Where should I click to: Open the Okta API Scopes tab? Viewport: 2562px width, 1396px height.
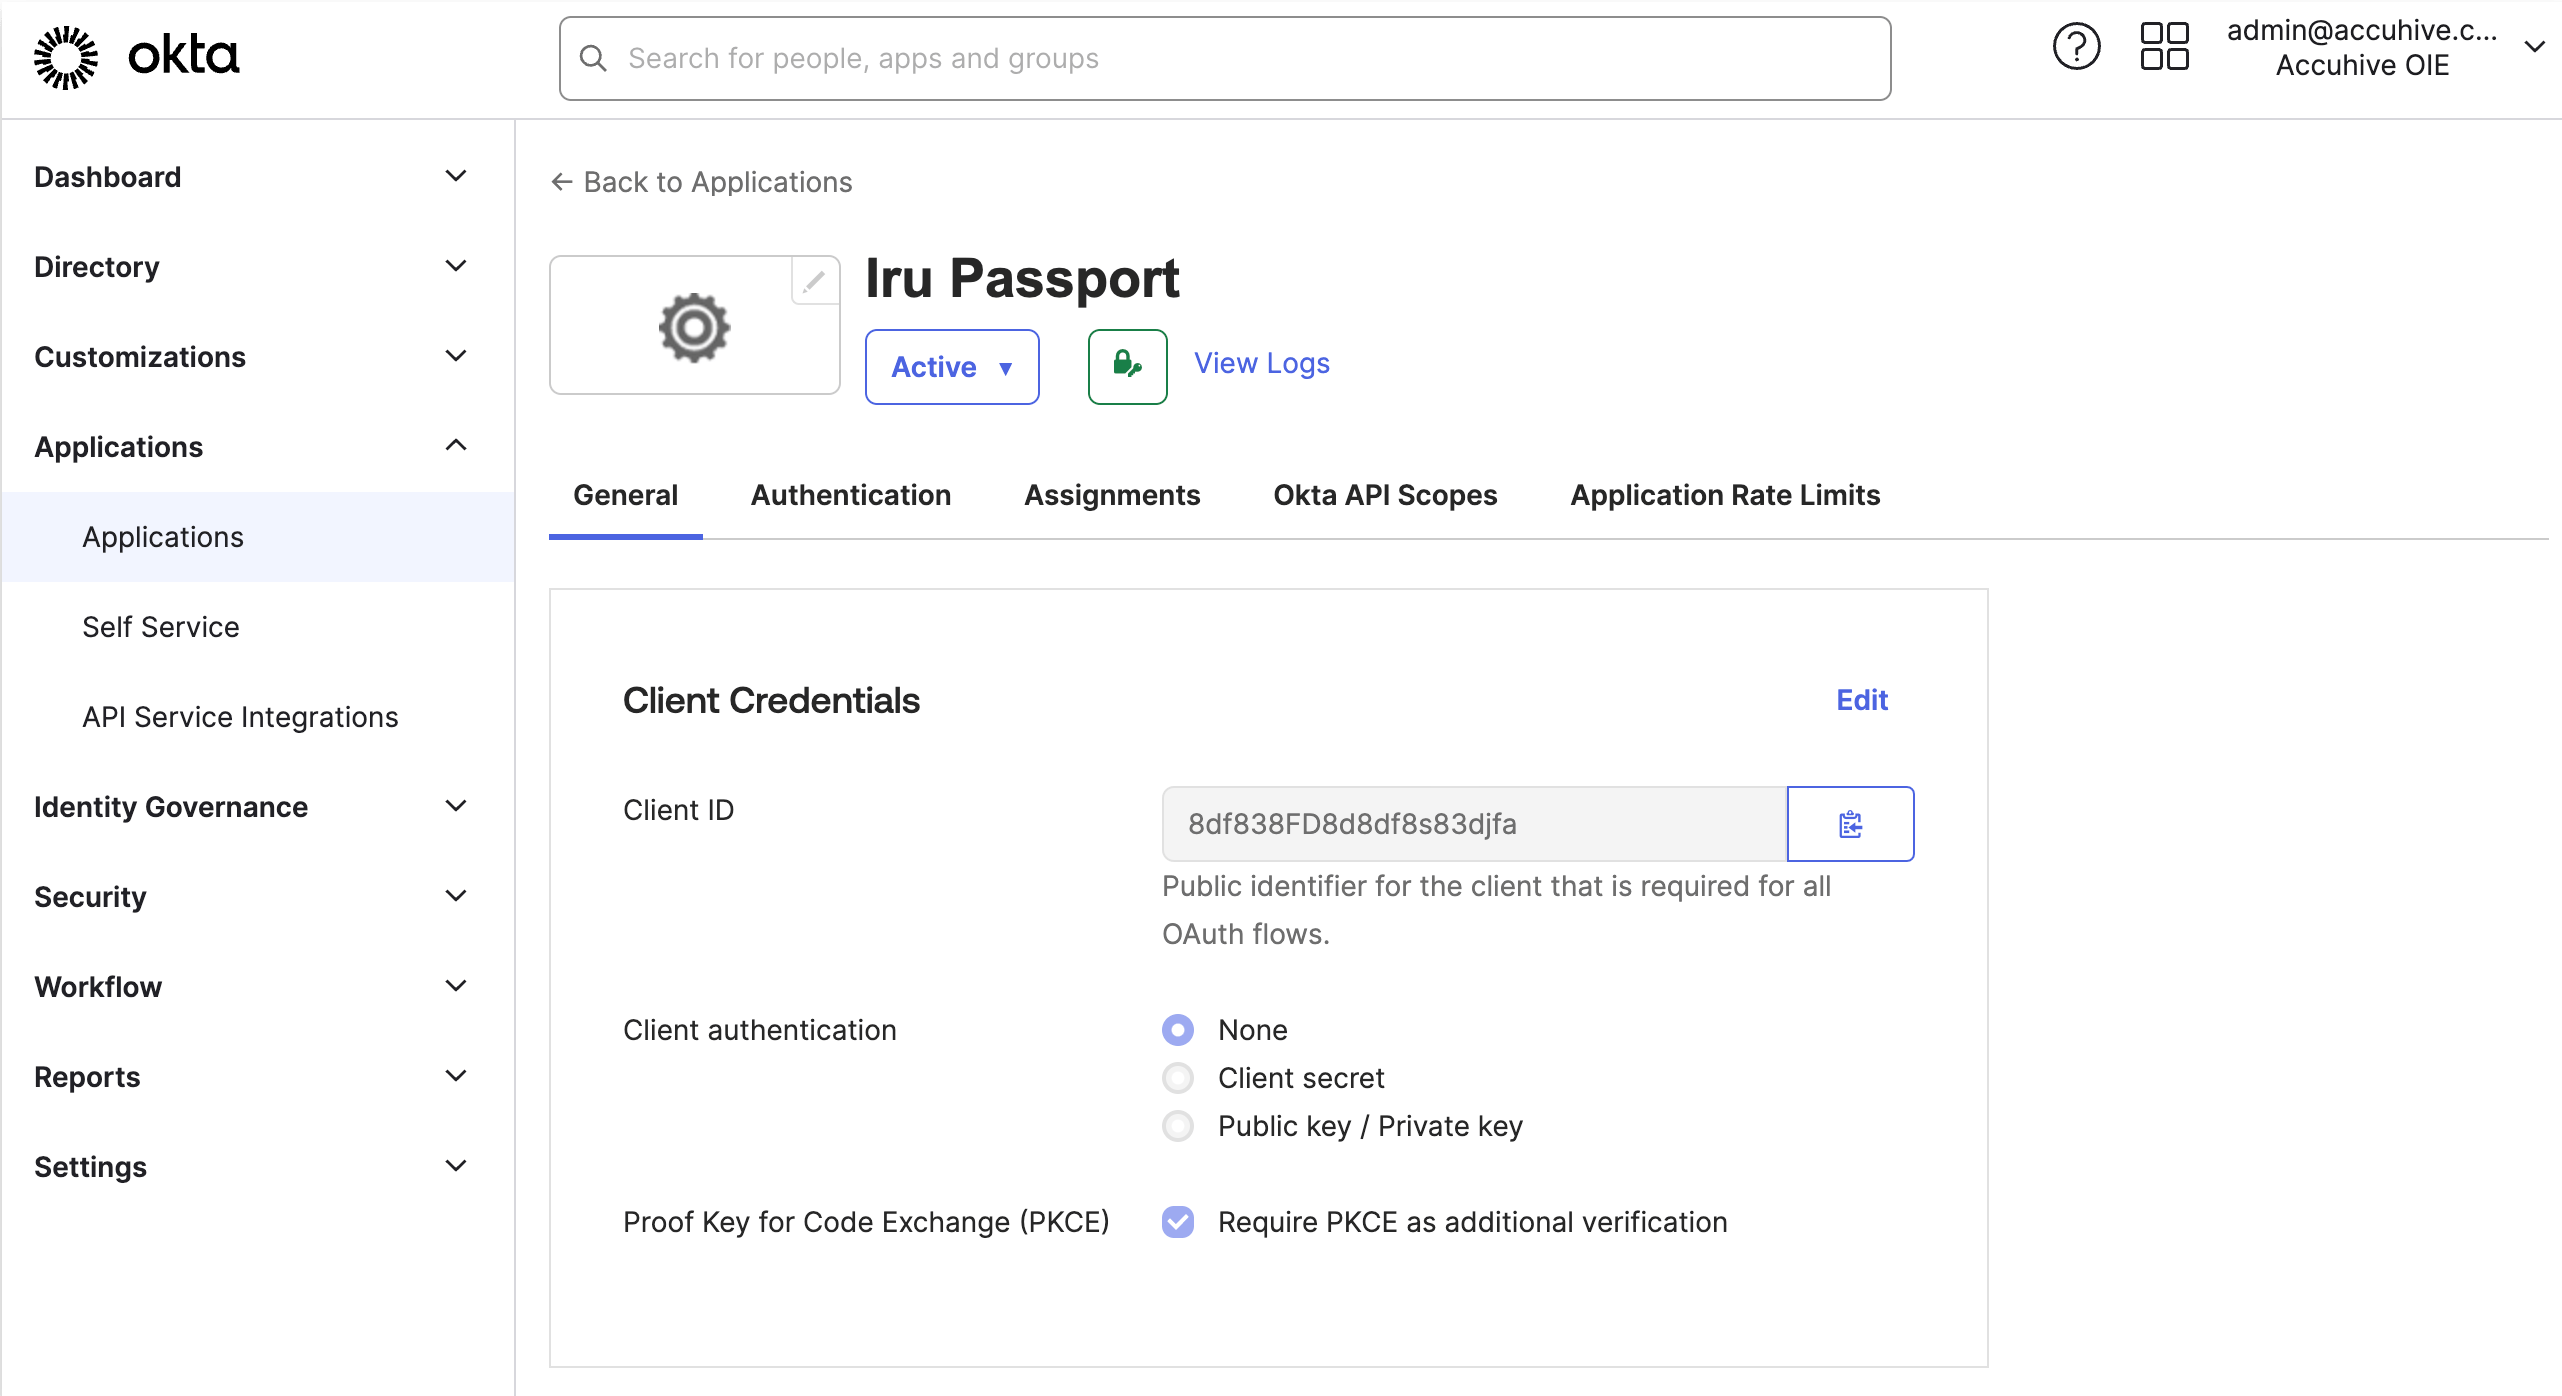point(1385,496)
